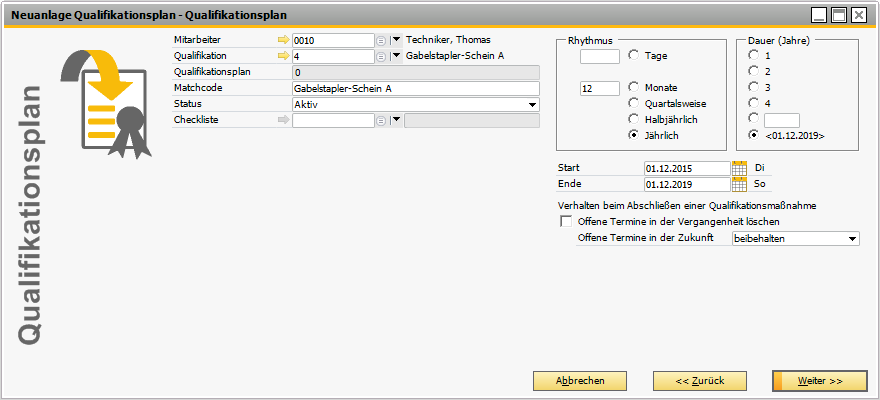Click the text Techniker, Thomas
Screen dimensions: 880x400
[x=448, y=40]
